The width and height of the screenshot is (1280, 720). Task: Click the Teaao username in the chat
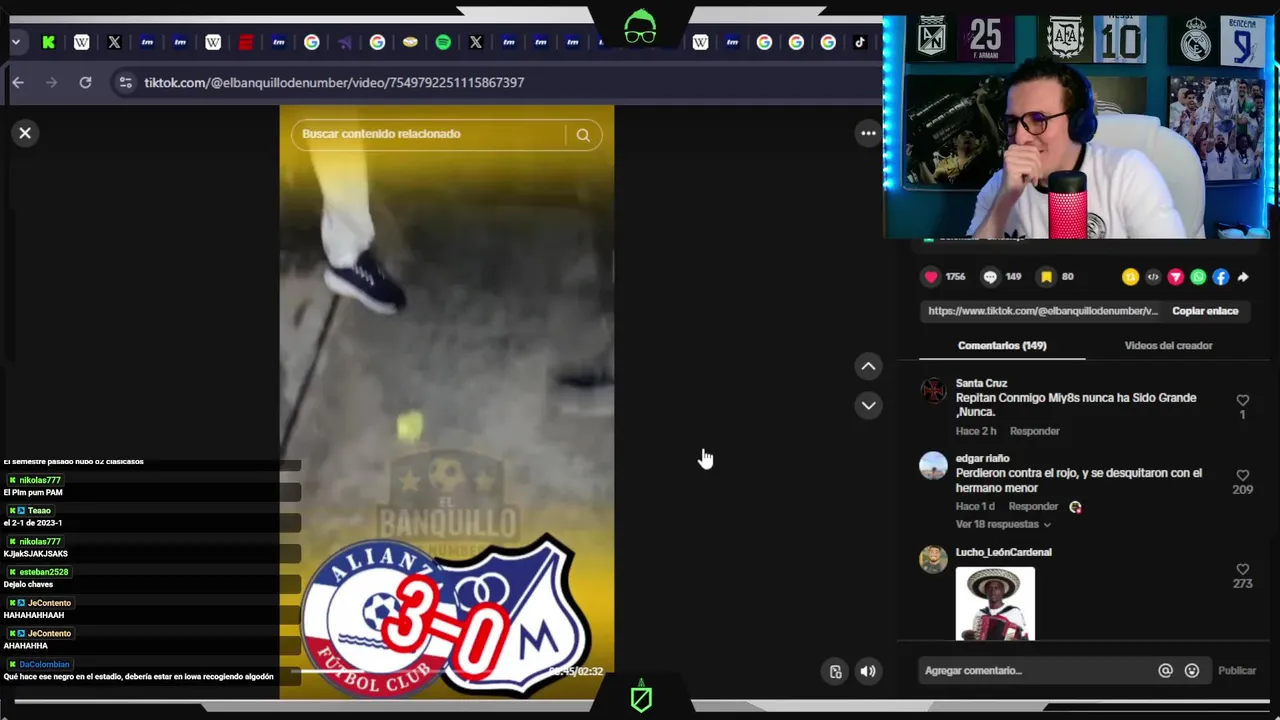click(x=39, y=511)
